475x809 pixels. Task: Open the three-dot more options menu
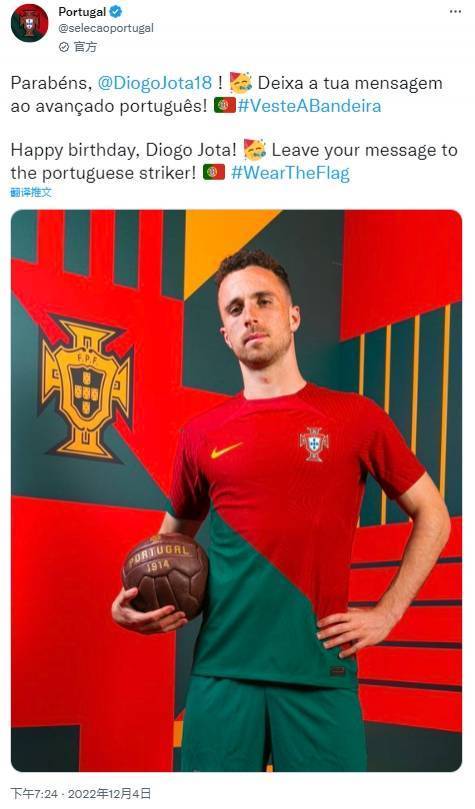455,11
